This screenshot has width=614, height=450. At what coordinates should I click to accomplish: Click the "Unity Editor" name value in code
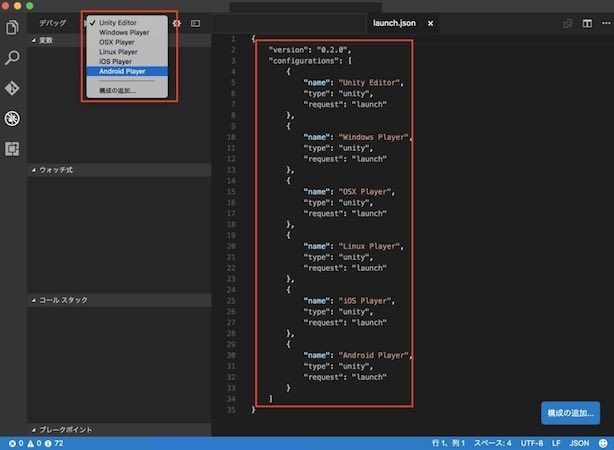(369, 83)
